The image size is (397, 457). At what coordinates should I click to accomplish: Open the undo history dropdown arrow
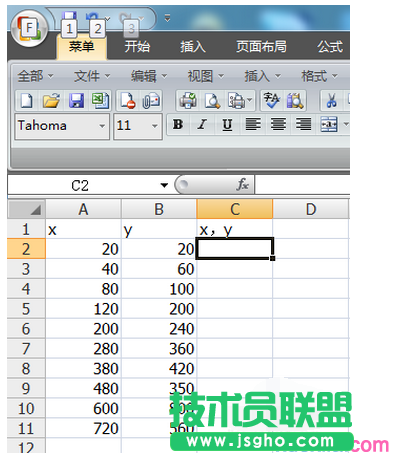107,19
